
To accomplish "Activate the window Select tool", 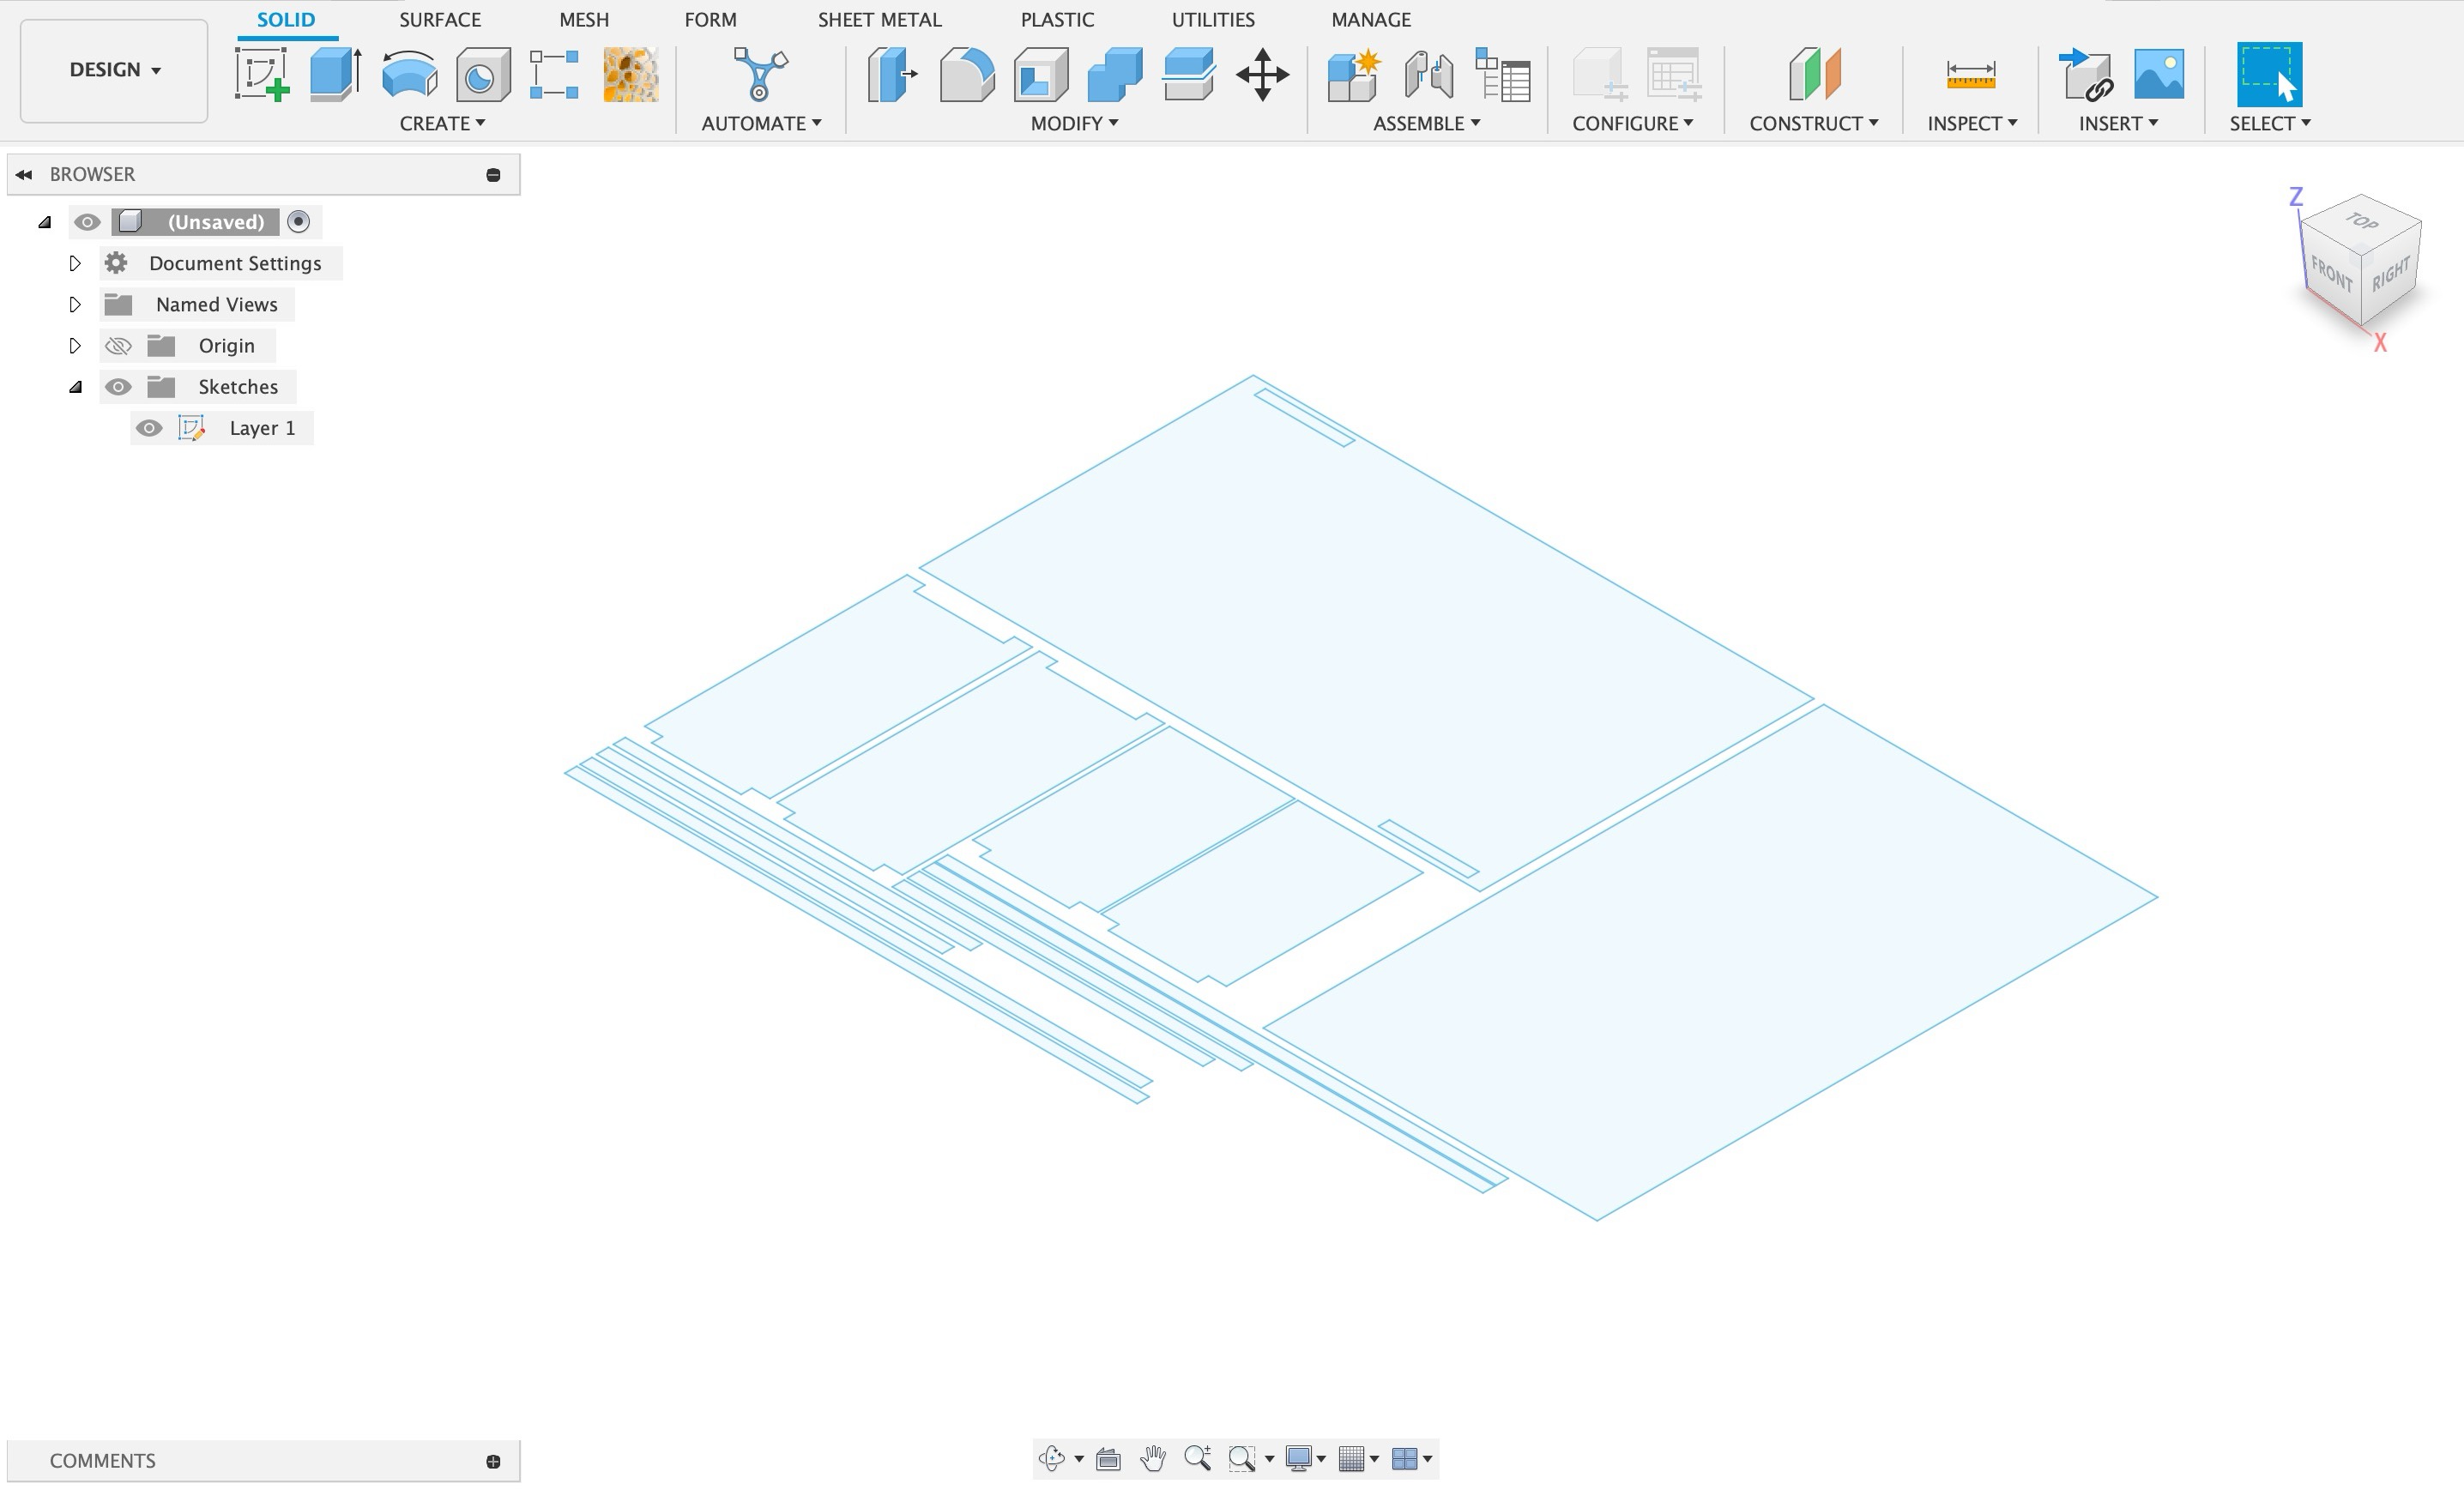I will coord(2269,74).
